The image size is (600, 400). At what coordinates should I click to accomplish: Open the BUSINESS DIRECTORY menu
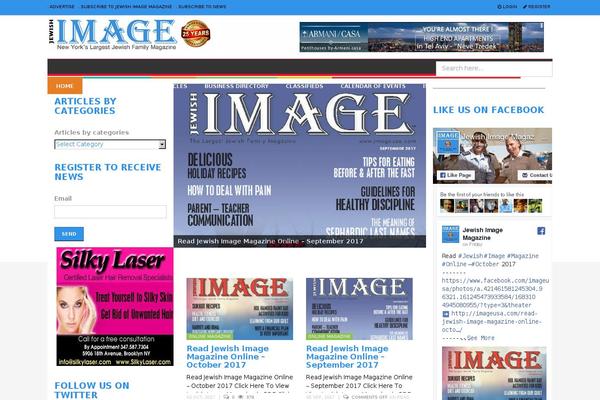click(236, 86)
